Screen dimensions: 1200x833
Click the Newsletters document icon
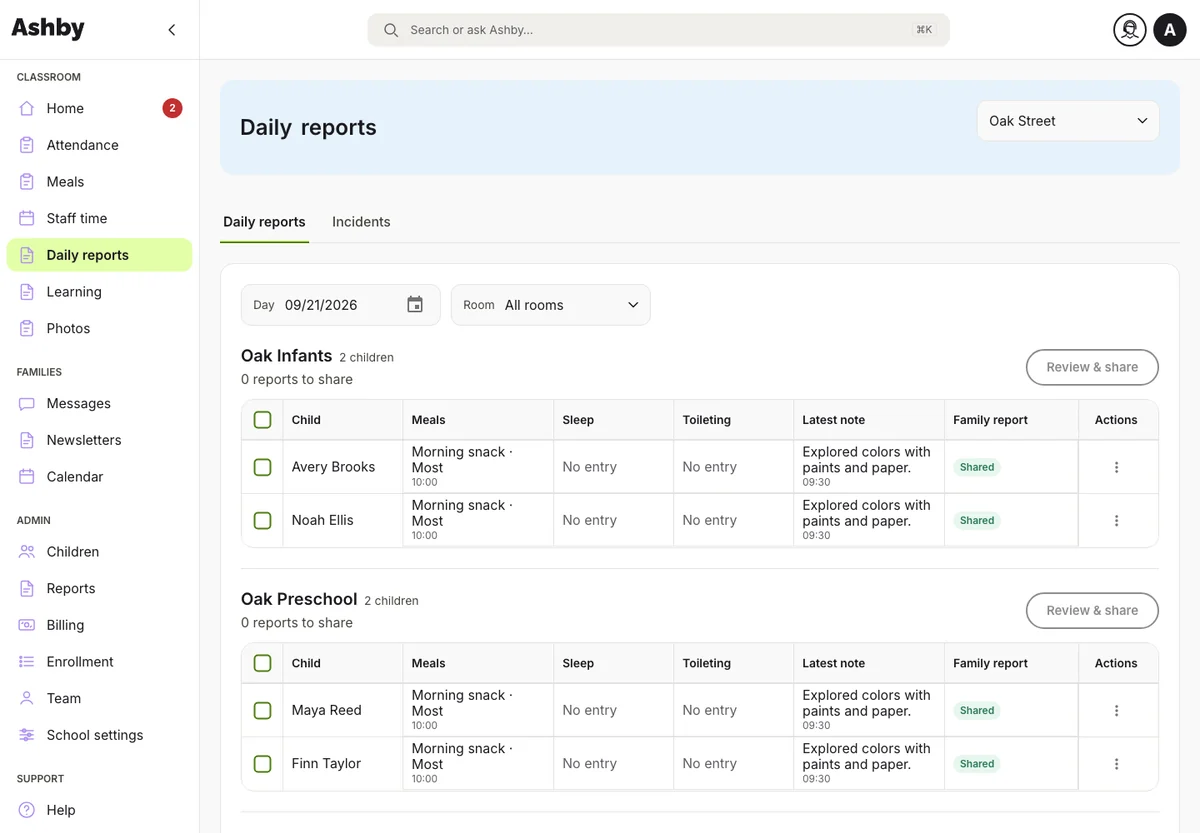point(27,440)
